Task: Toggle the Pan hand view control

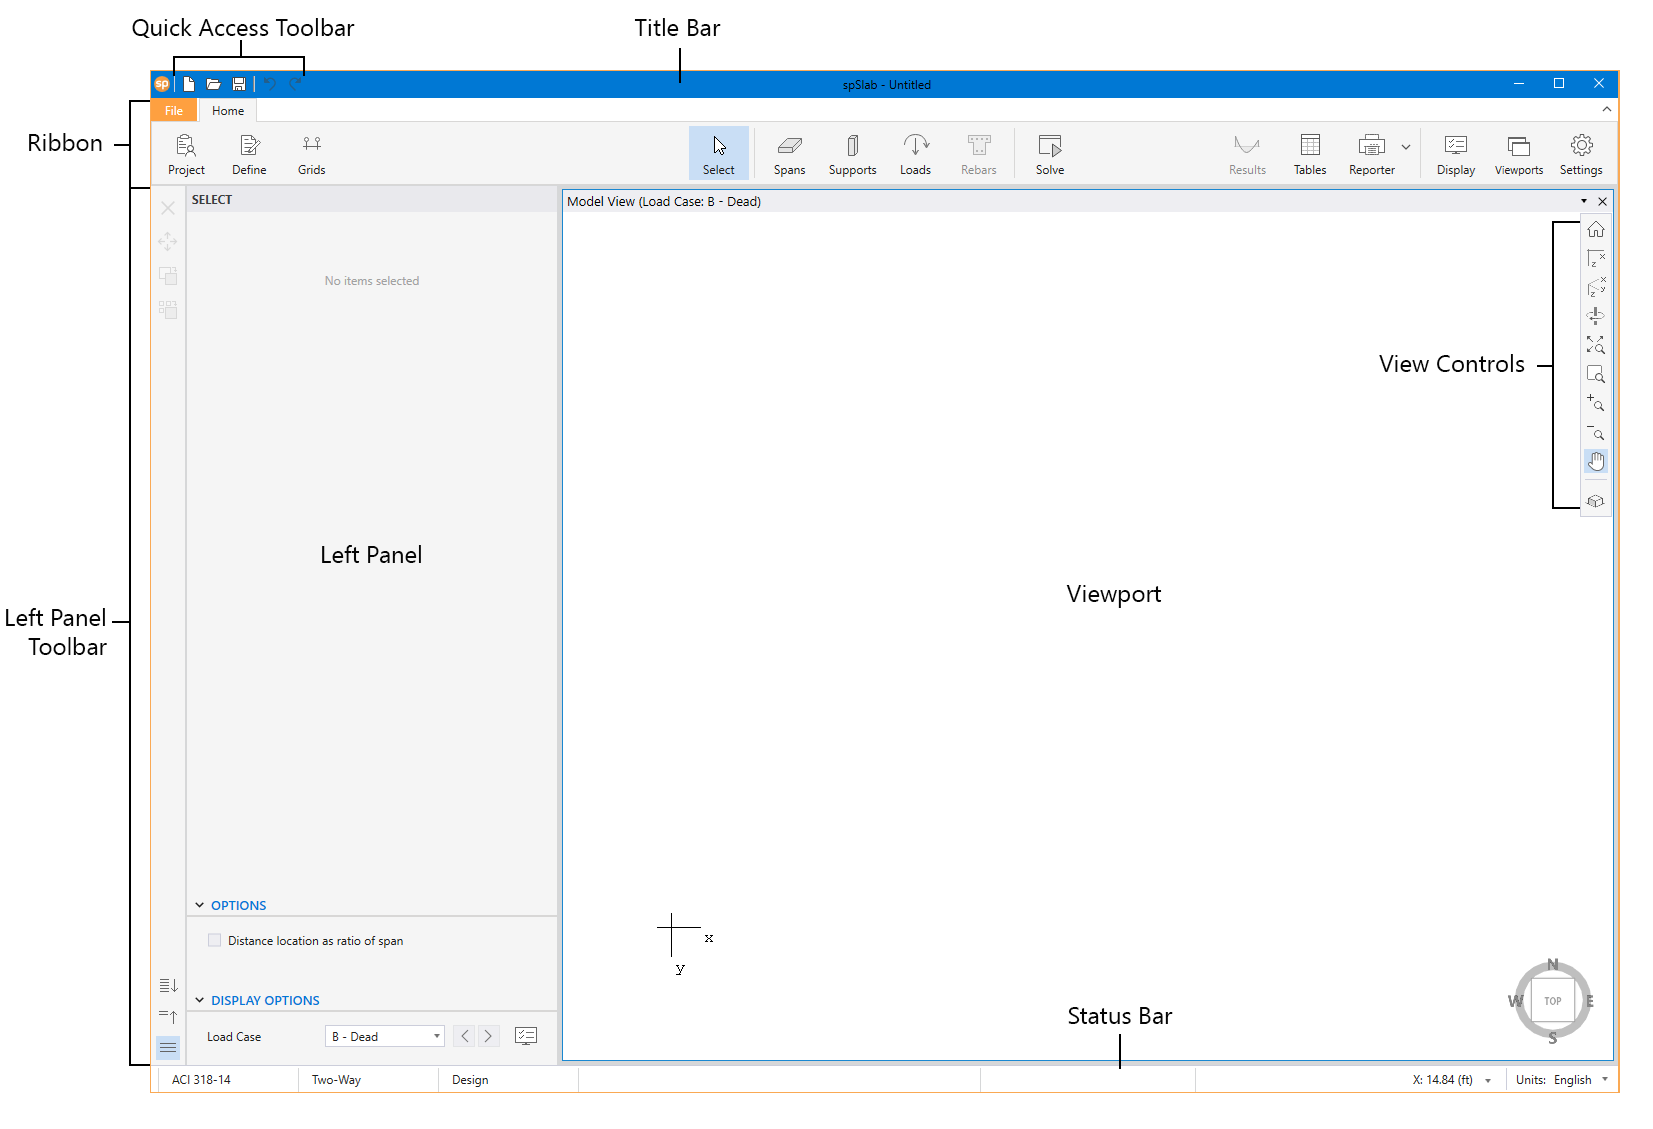Action: (1596, 461)
